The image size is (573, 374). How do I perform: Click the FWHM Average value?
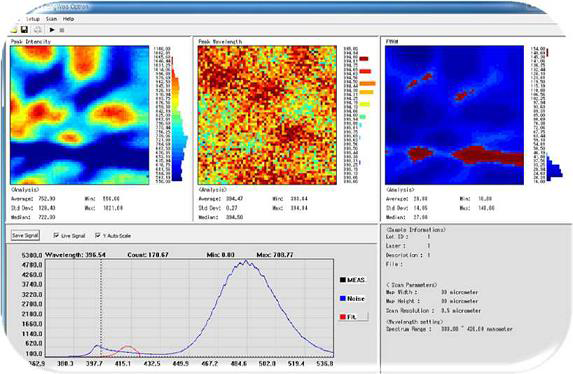tap(420, 199)
